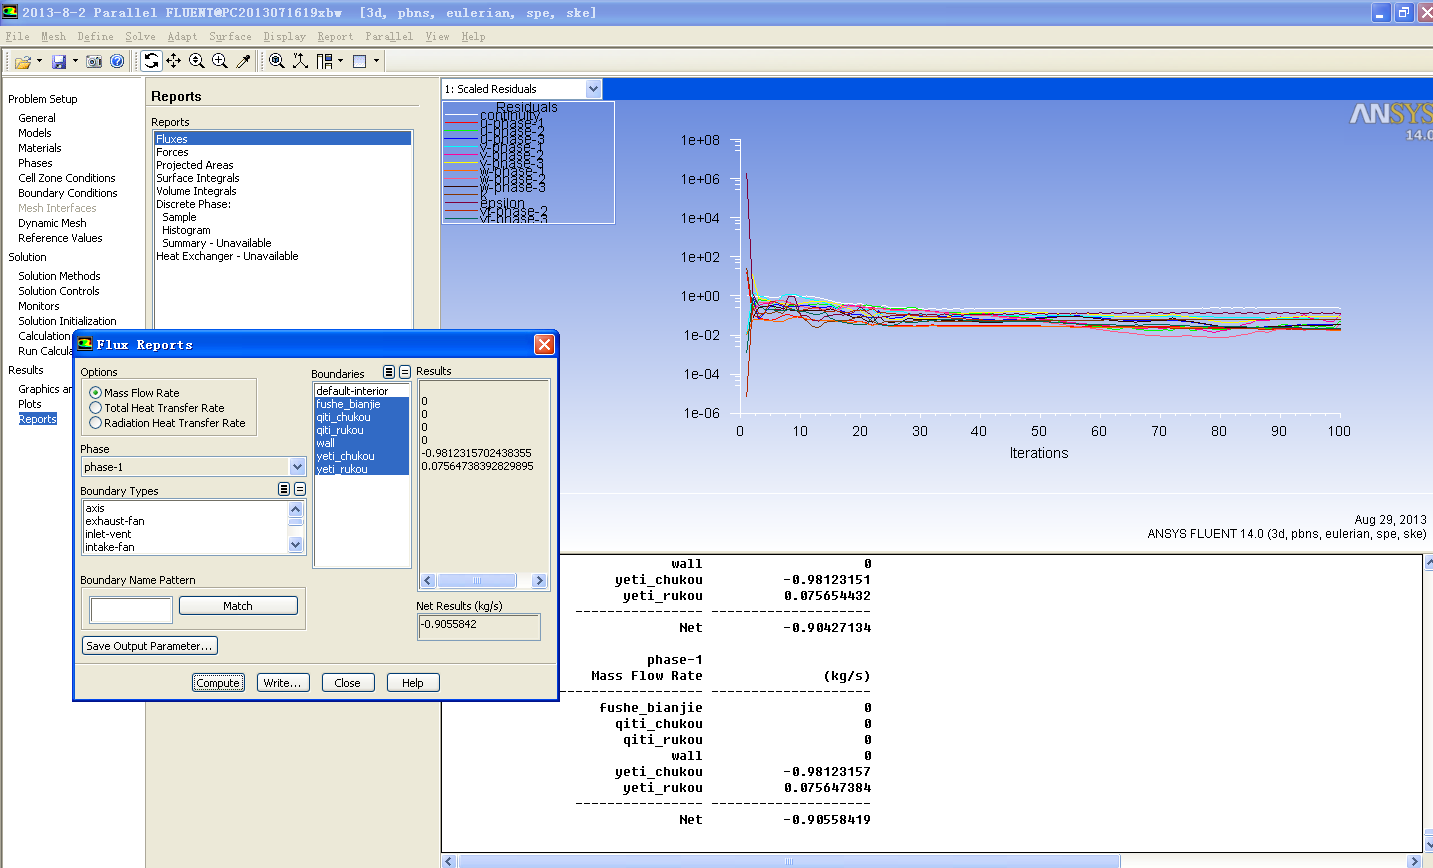Open the Solve menu
This screenshot has width=1433, height=868.
tap(140, 37)
